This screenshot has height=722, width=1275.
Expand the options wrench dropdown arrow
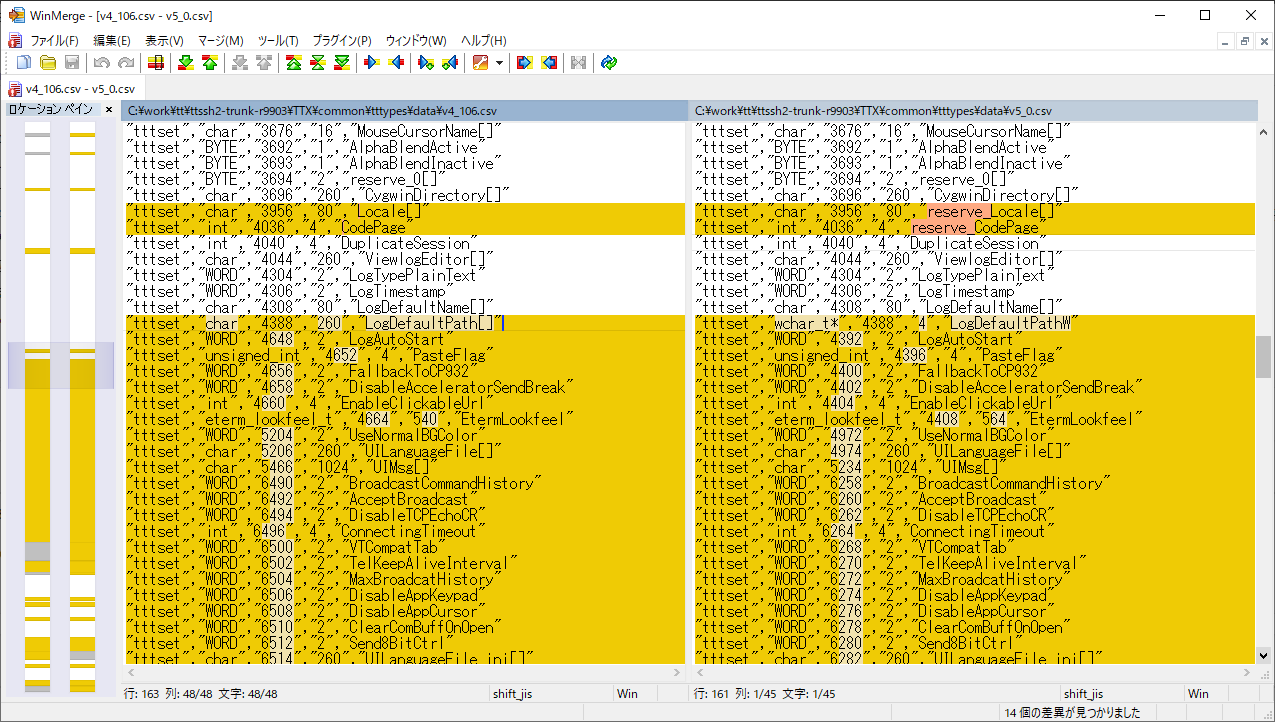(499, 63)
